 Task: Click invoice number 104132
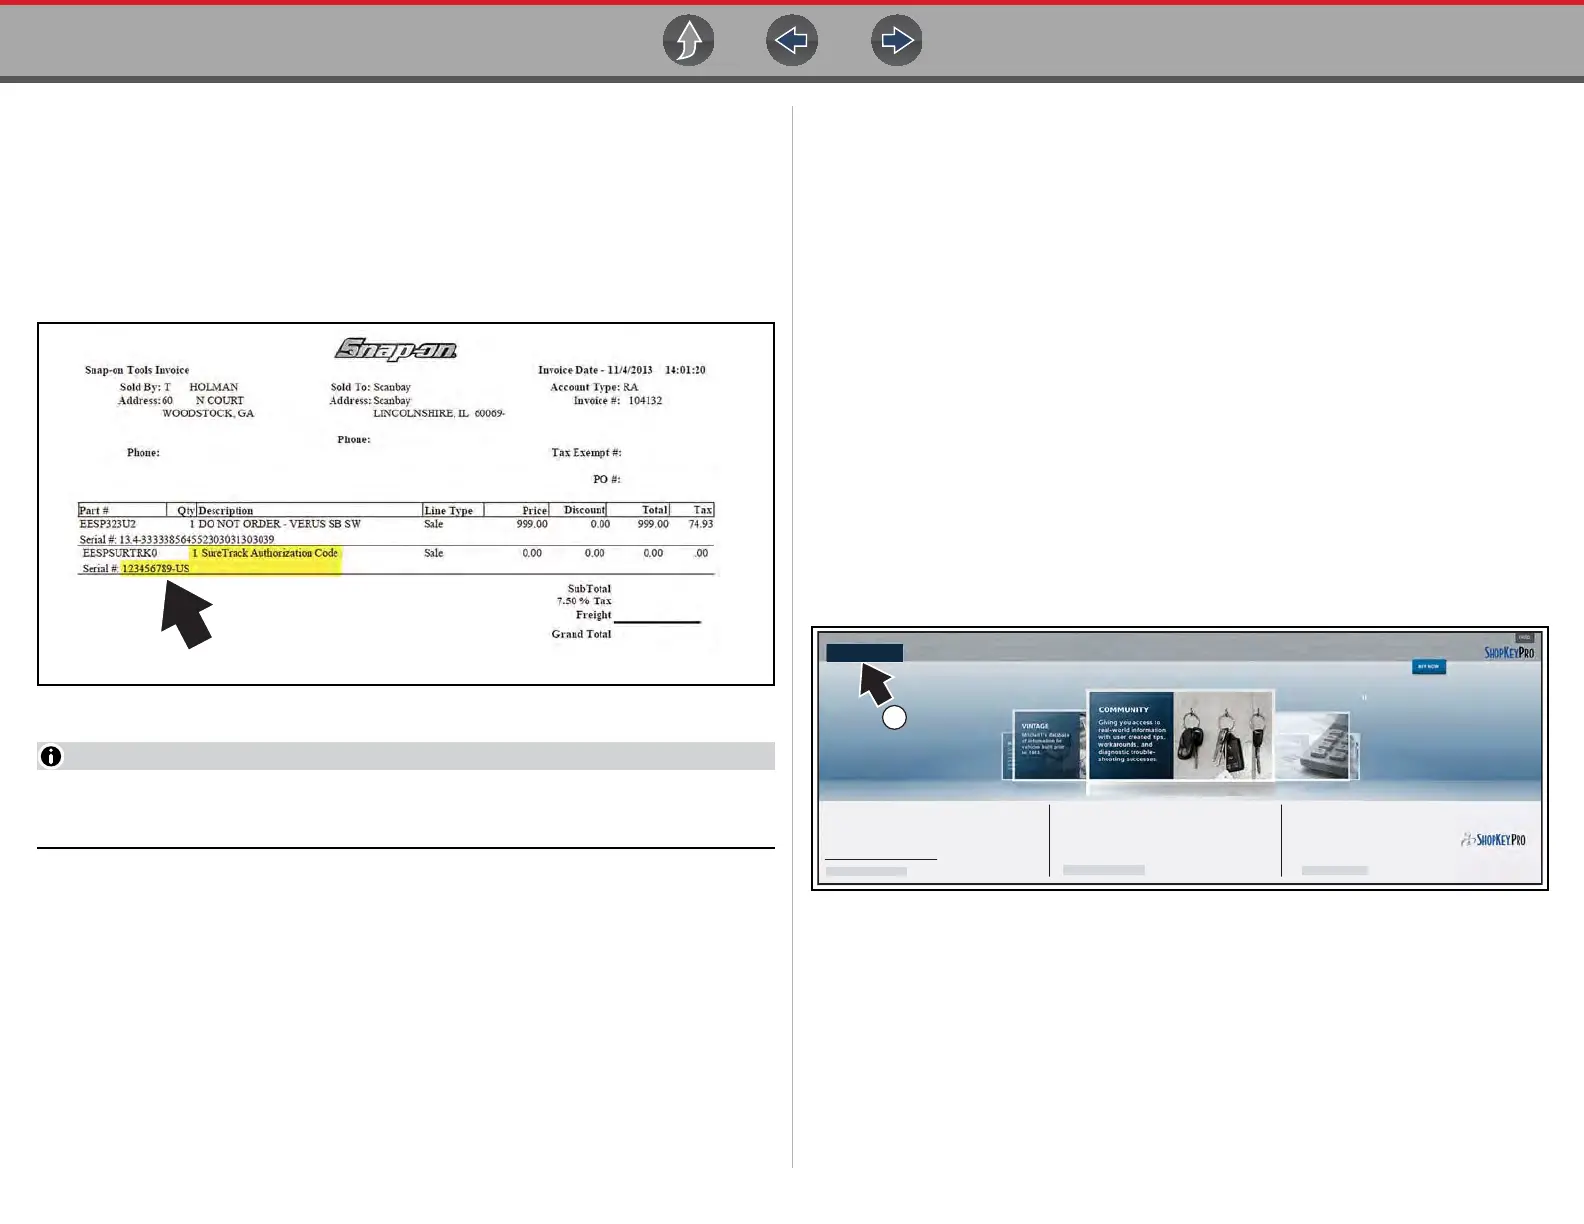tap(645, 400)
